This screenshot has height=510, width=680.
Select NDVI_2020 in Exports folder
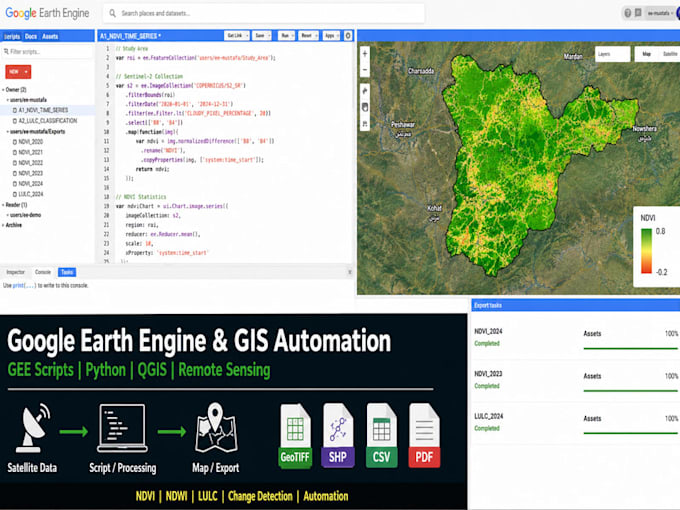point(30,142)
